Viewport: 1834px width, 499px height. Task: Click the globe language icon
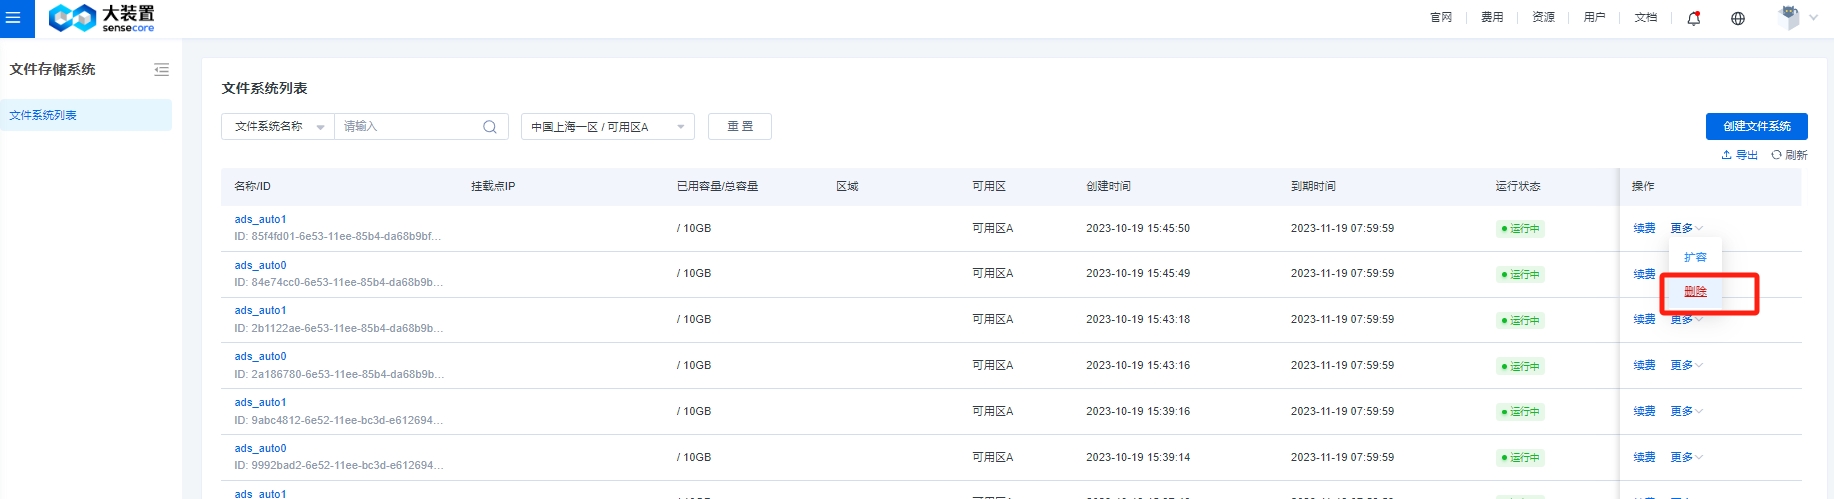(x=1738, y=18)
